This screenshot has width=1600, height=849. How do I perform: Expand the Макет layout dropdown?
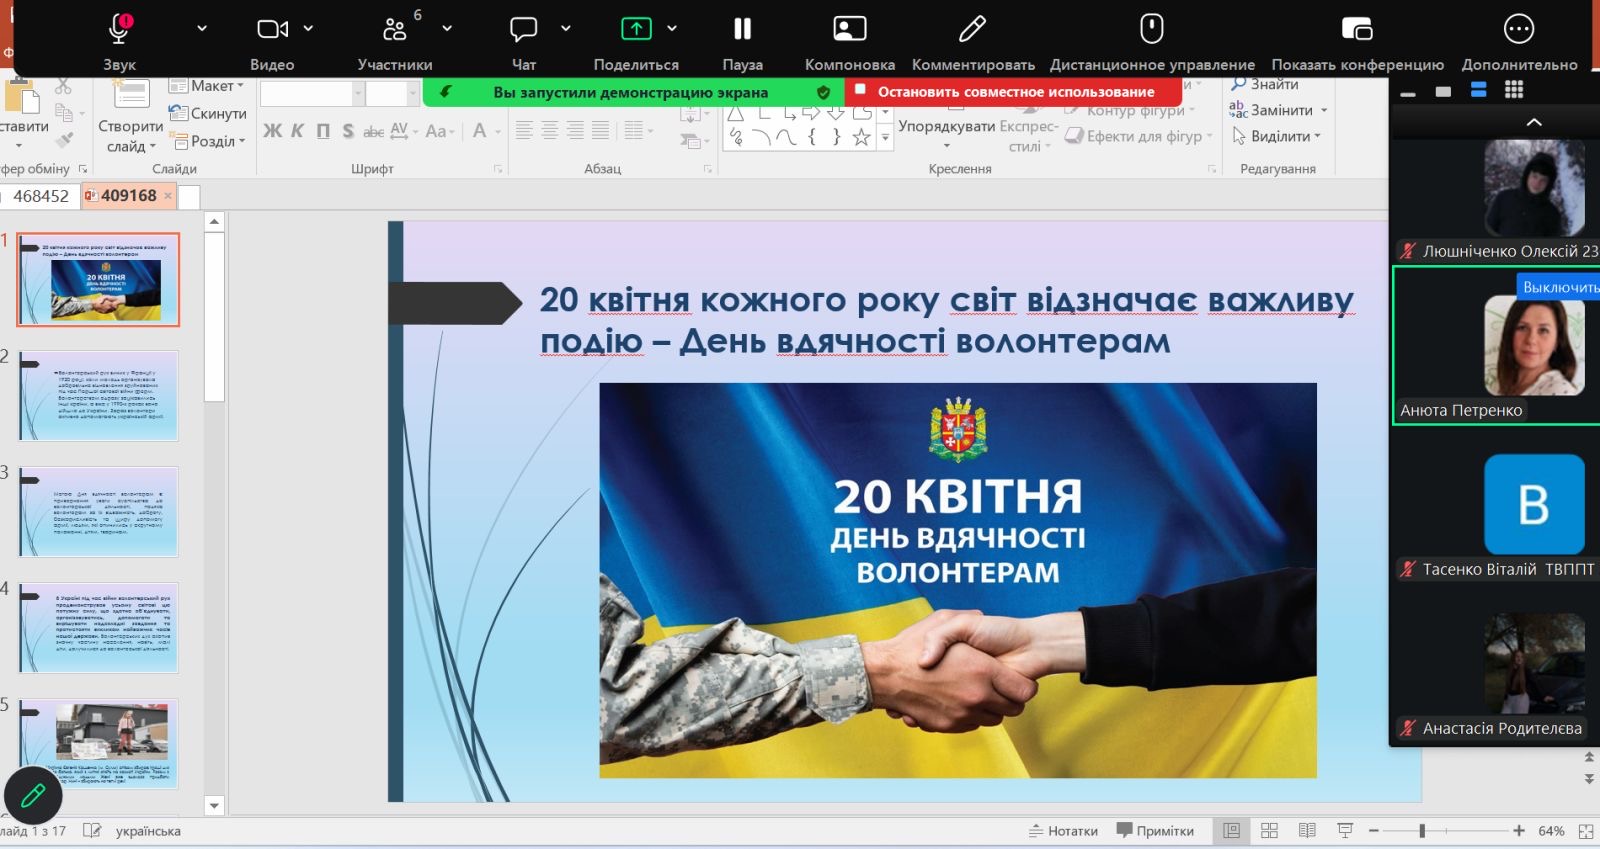pyautogui.click(x=207, y=86)
